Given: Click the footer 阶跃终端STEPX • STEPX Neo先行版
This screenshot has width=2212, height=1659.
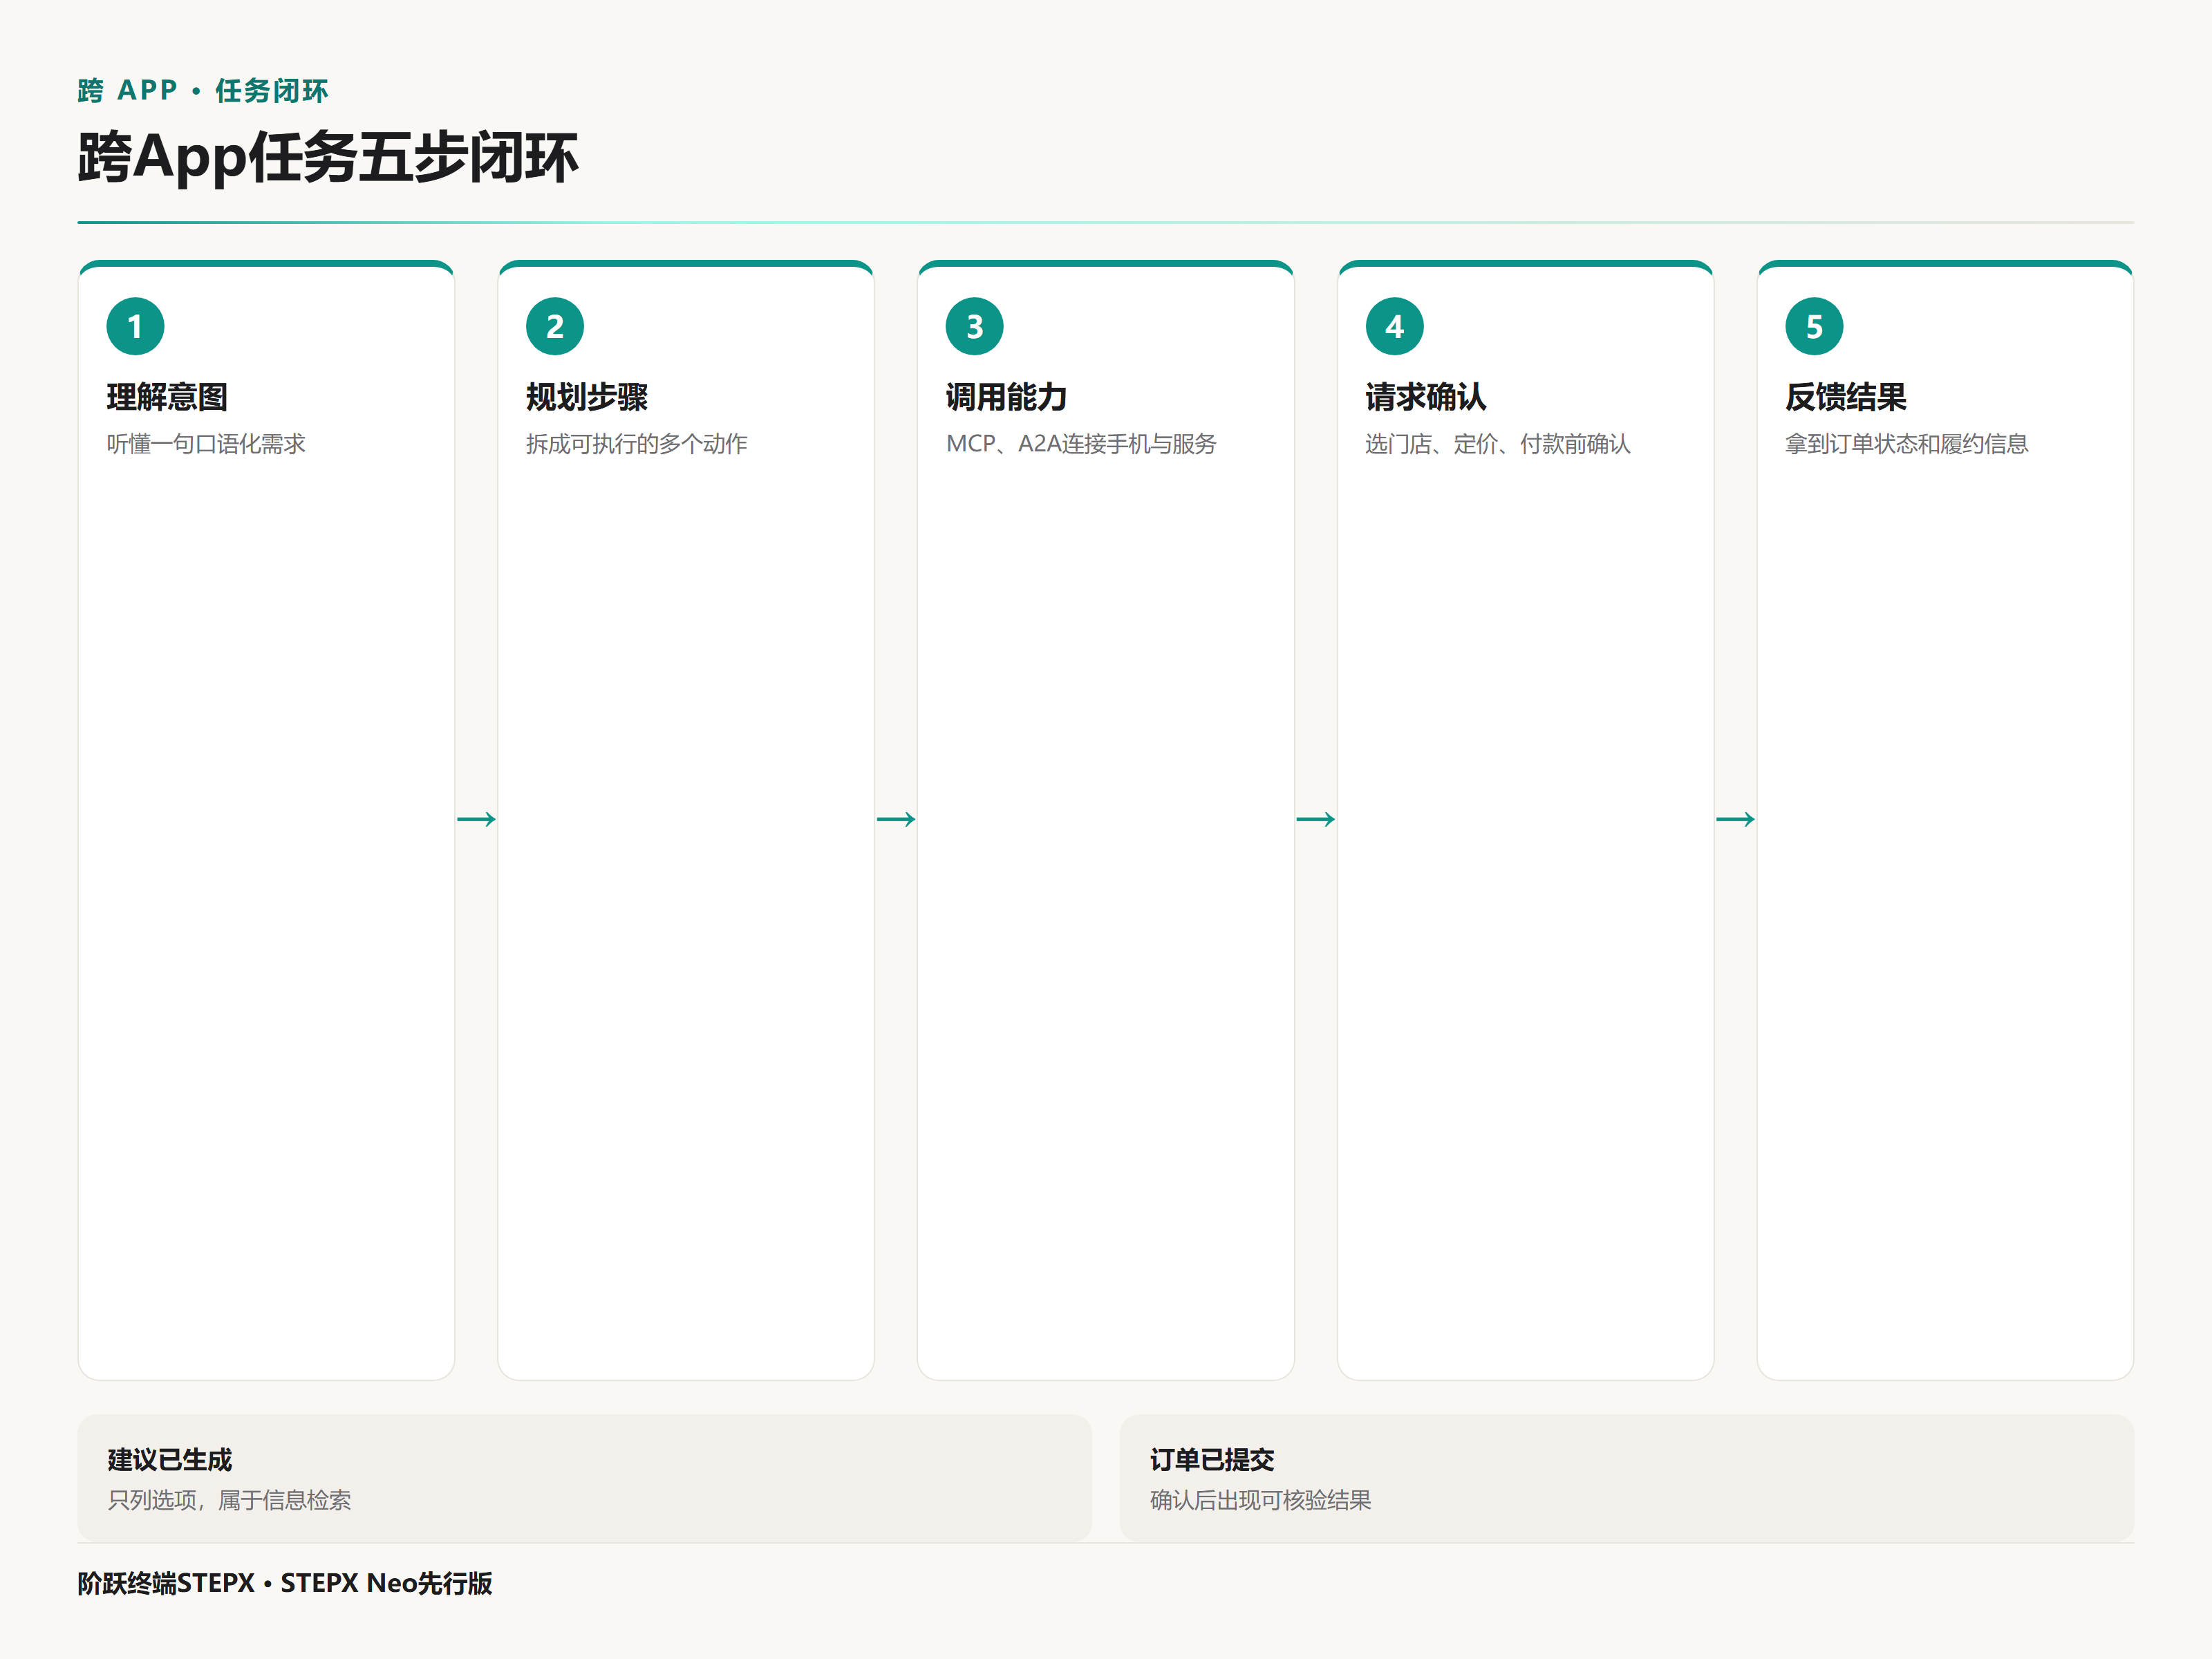Looking at the screenshot, I should click(x=285, y=1583).
